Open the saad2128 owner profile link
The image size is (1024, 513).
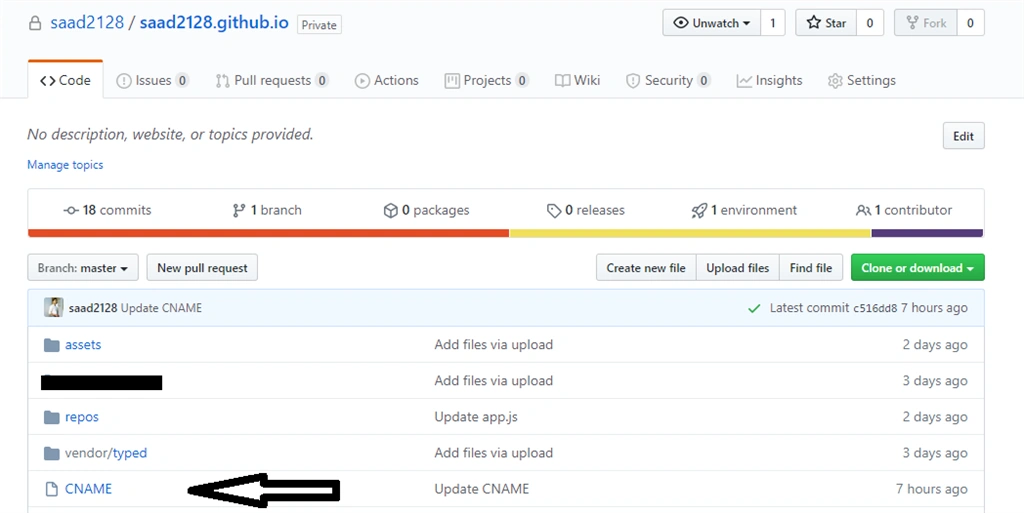coord(87,23)
